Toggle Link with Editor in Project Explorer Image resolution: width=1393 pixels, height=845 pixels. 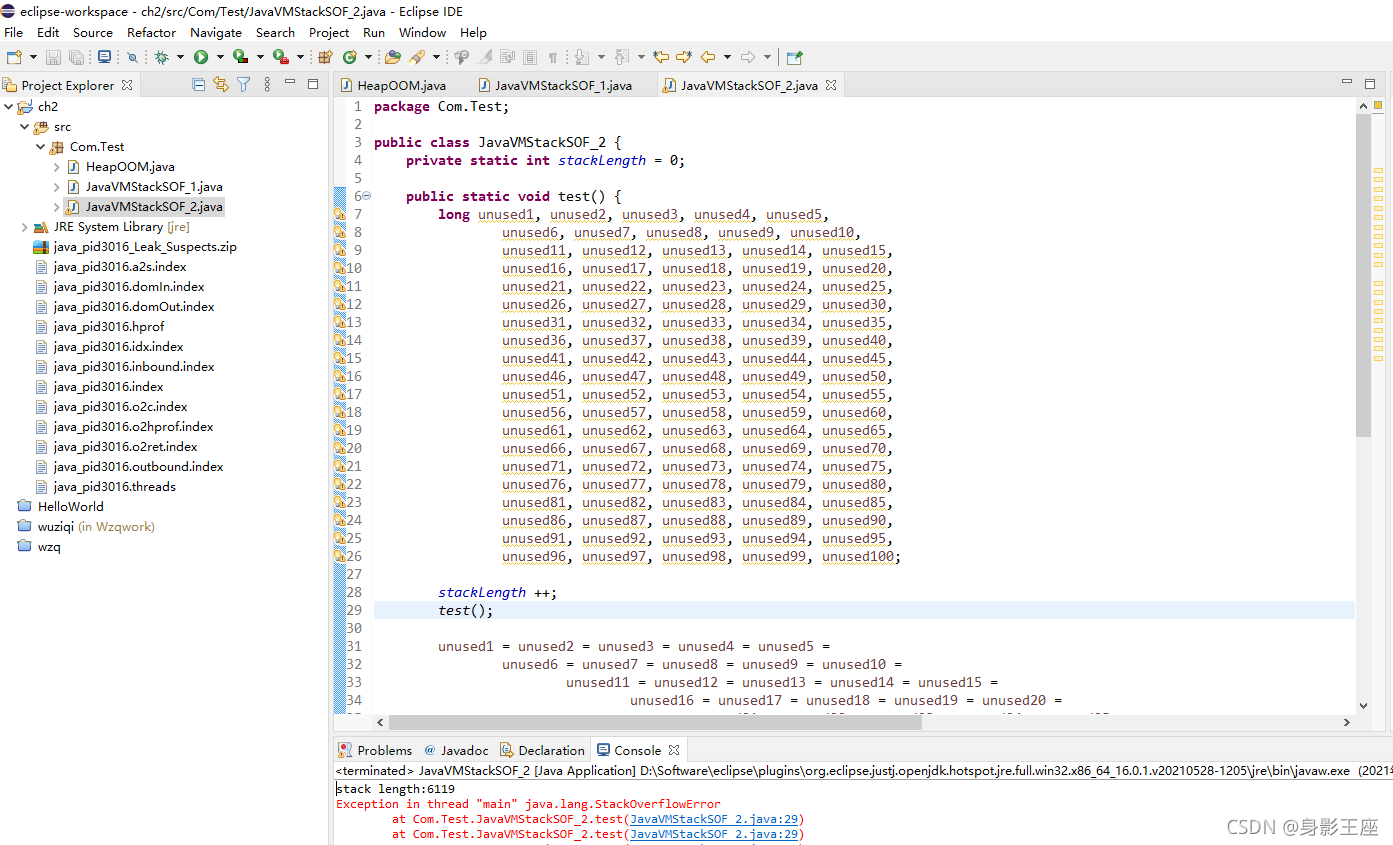(221, 85)
